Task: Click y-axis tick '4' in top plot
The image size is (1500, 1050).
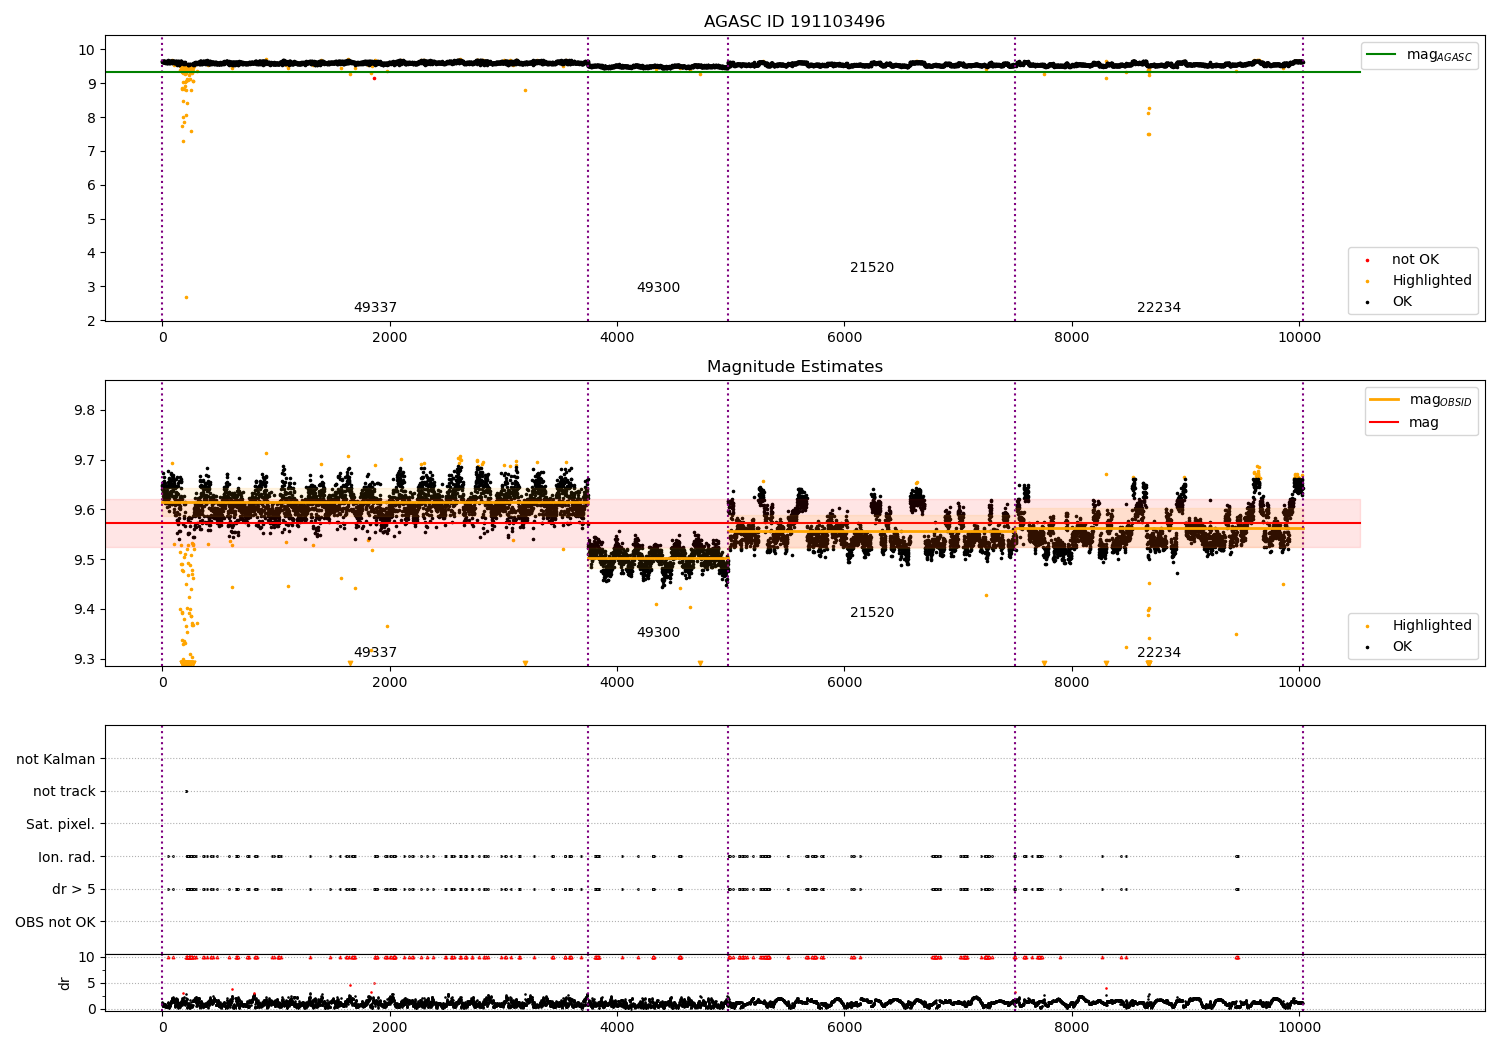Action: coord(91,253)
